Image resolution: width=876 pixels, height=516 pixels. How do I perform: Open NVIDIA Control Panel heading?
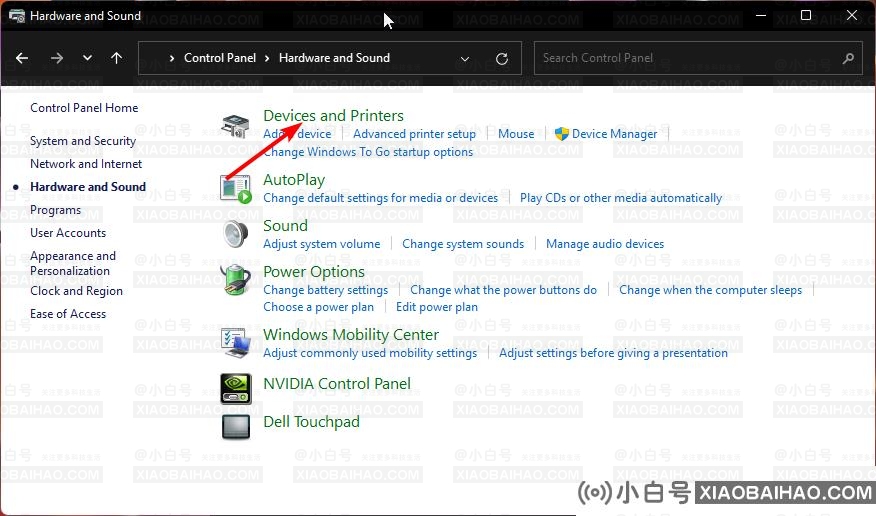click(x=337, y=384)
